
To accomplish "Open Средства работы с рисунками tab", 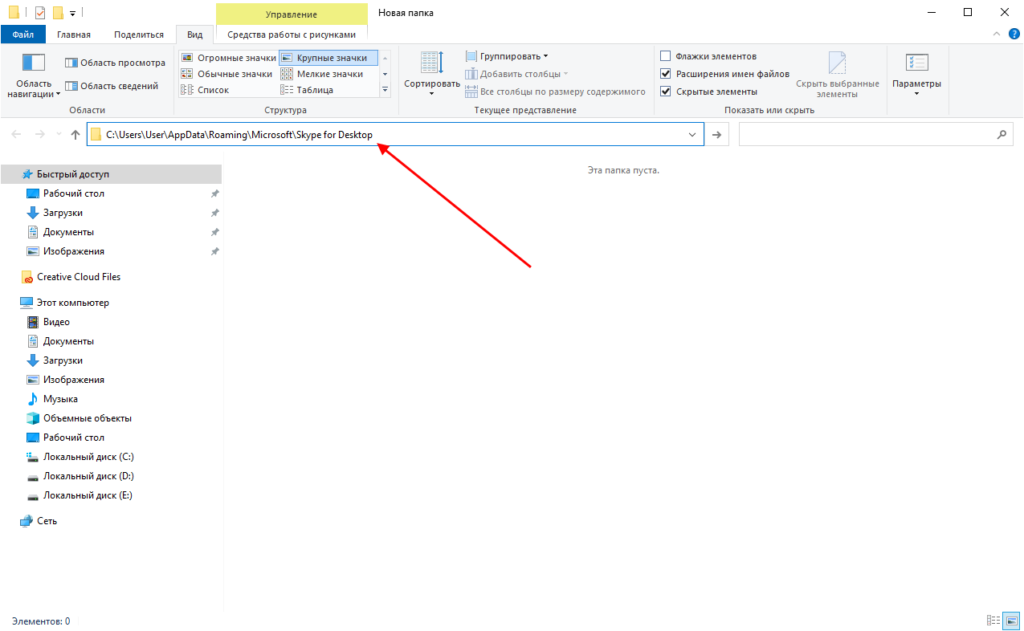I will pyautogui.click(x=291, y=35).
